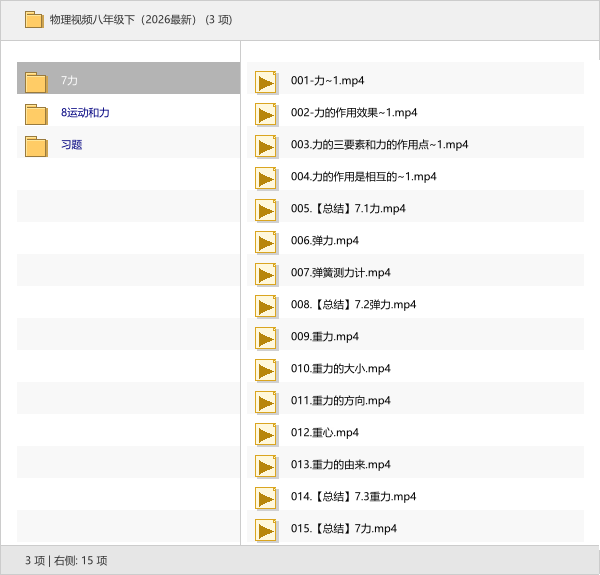Open the 8运动和力 folder link
Screen dimensions: 600x575
[x=85, y=113]
